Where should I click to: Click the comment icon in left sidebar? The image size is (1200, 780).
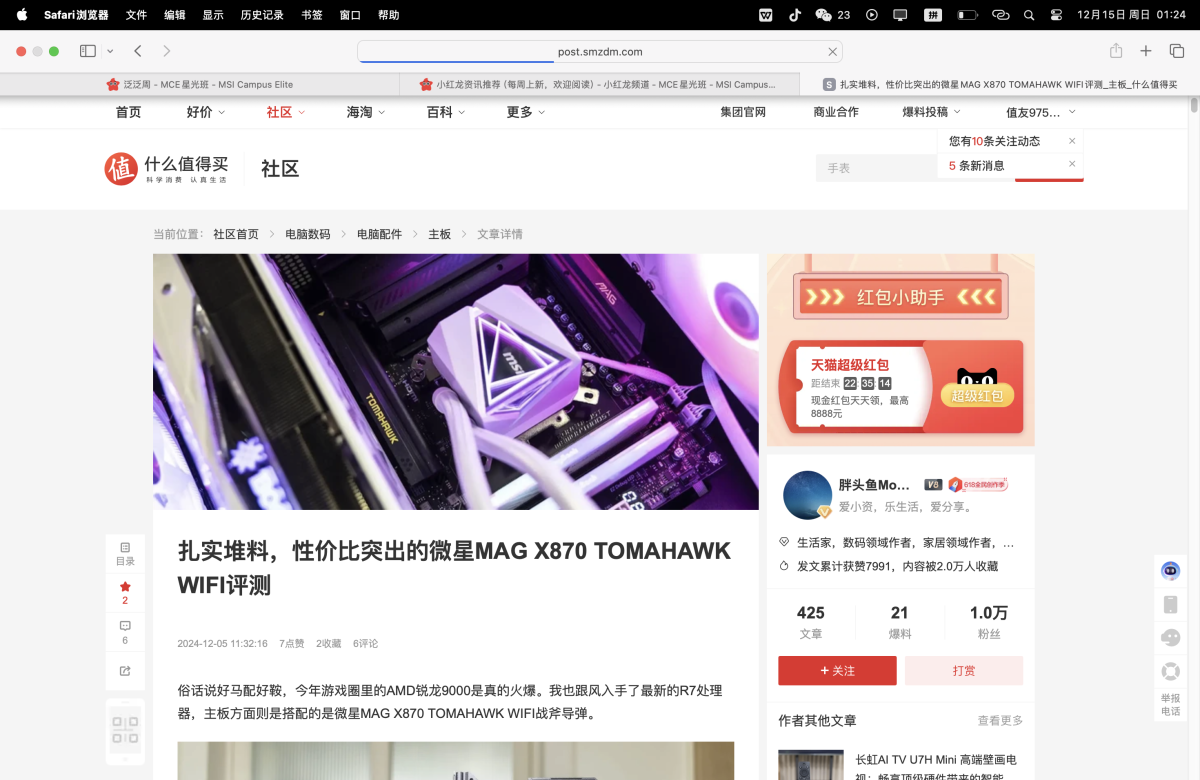[125, 625]
